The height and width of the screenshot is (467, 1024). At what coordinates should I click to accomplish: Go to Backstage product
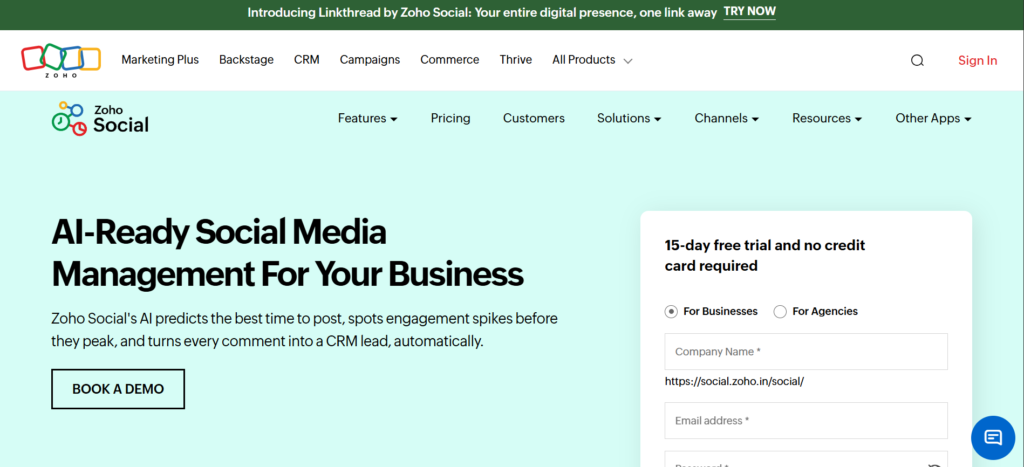point(246,60)
